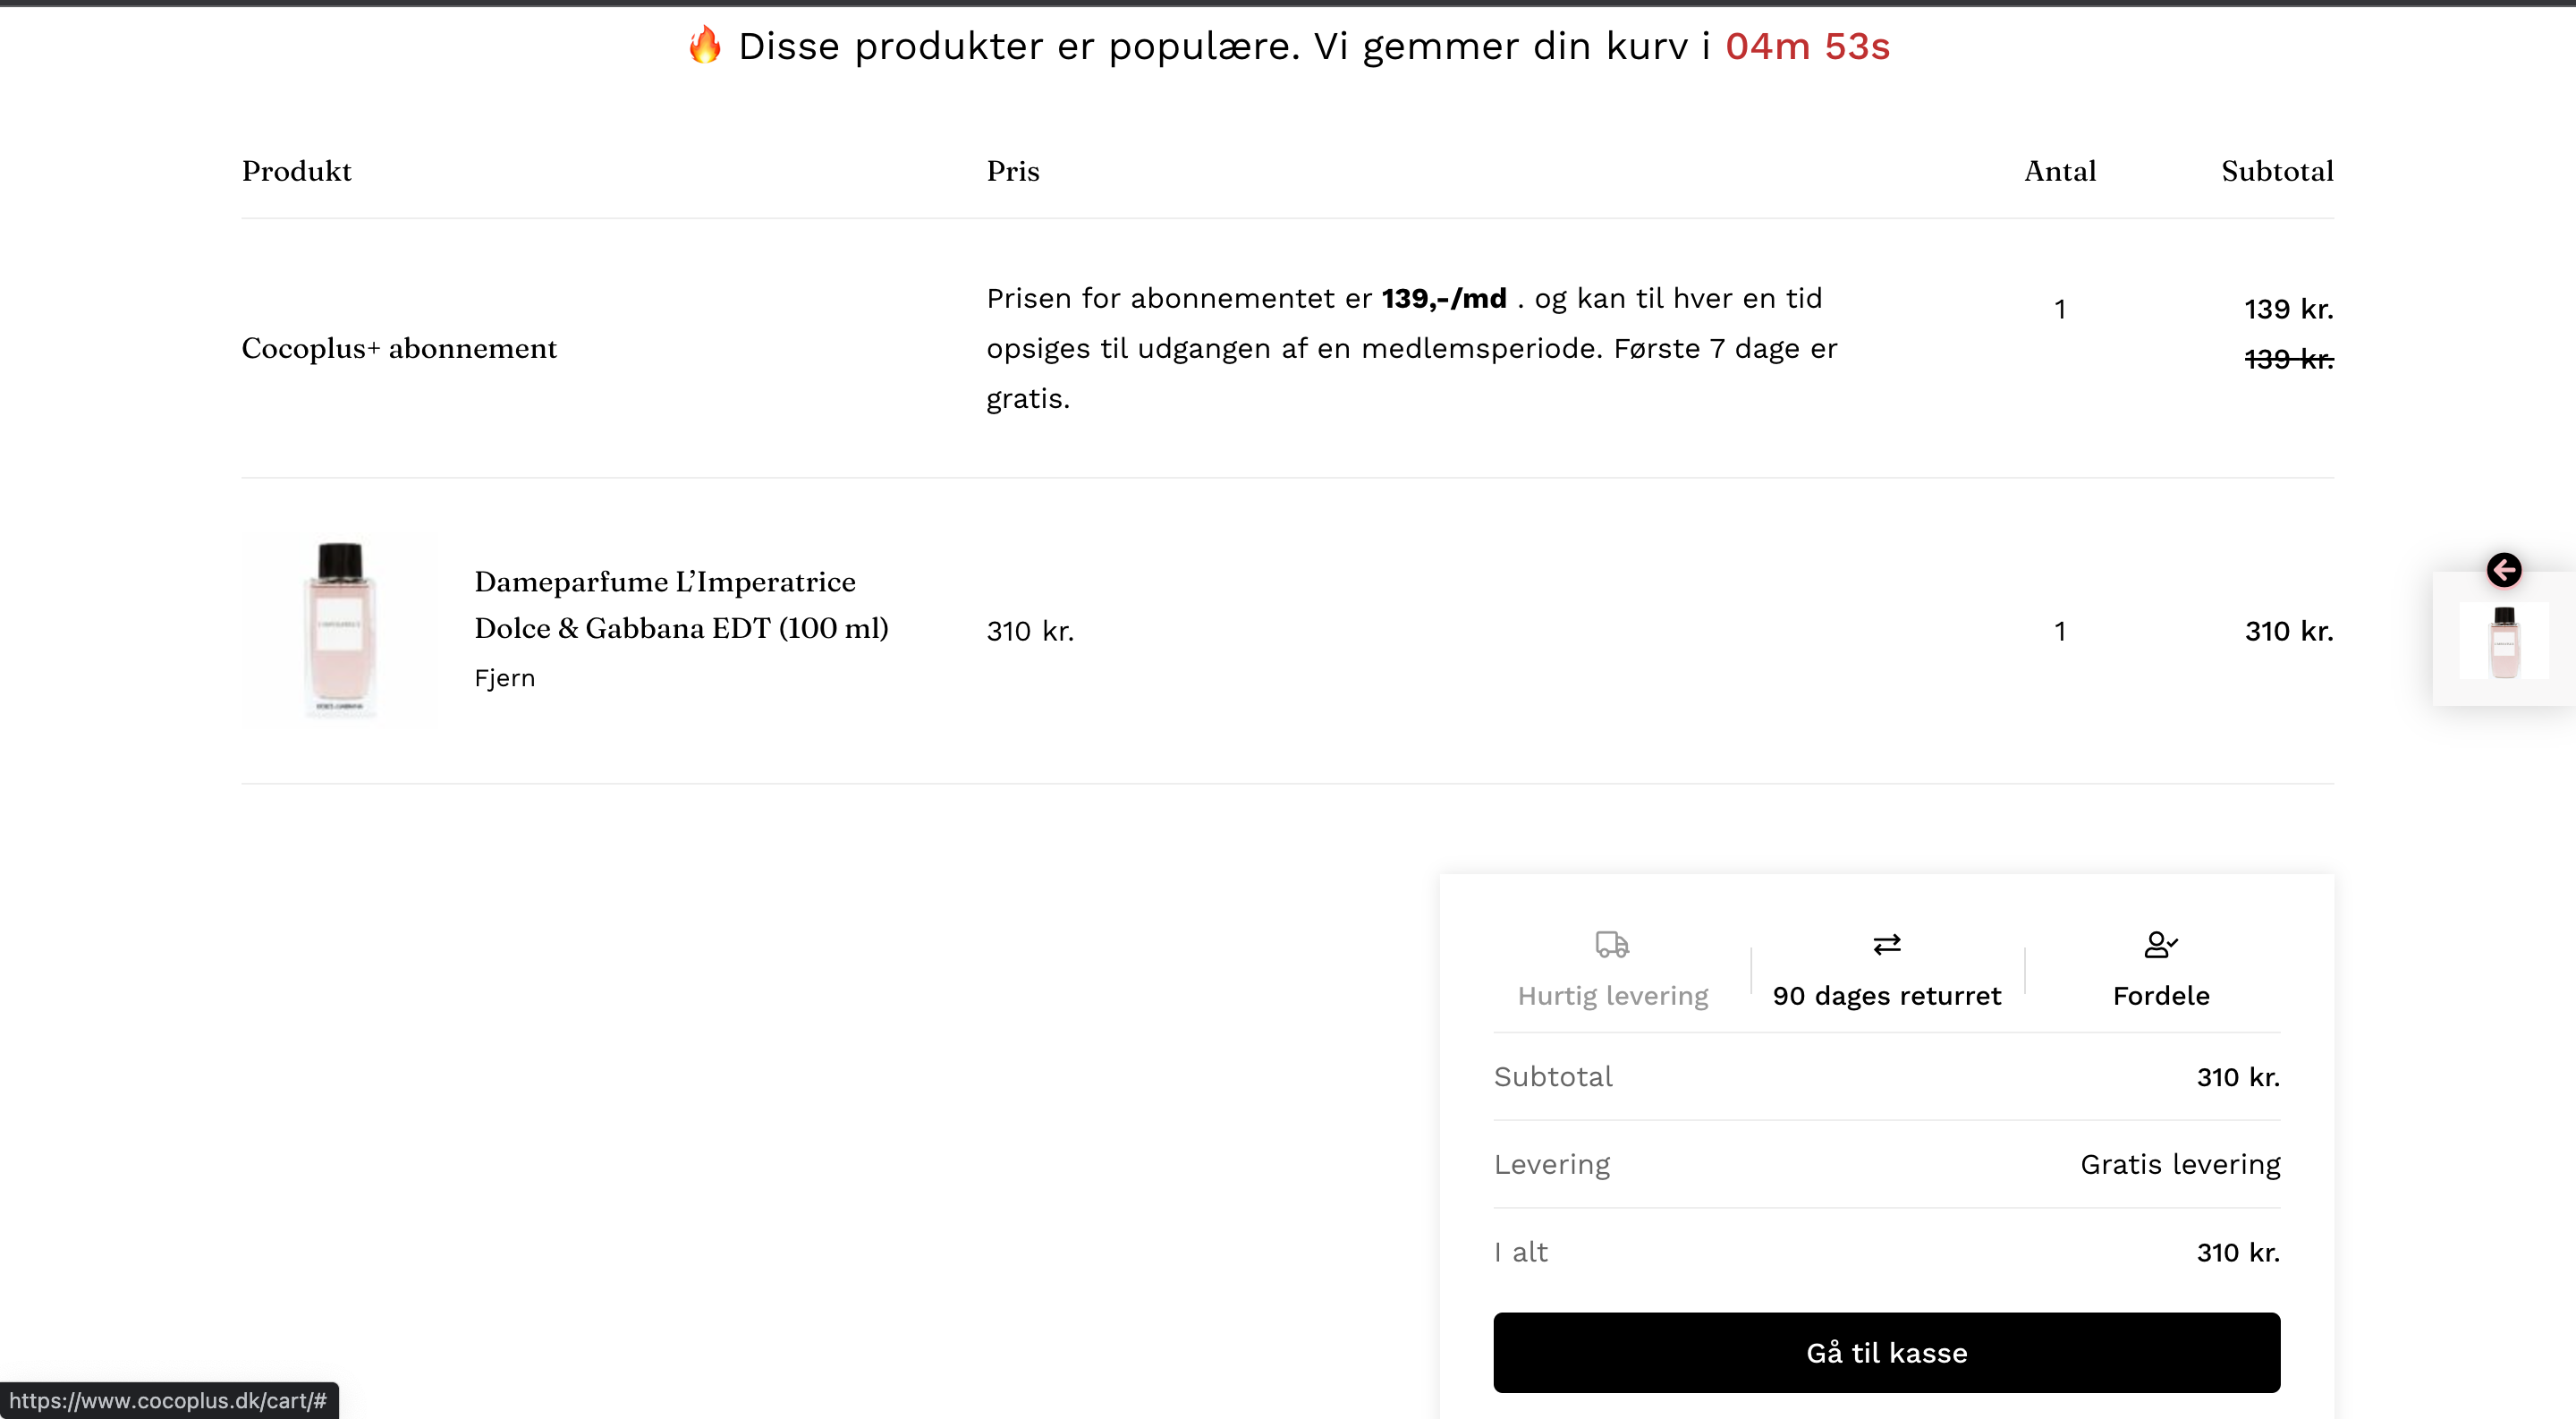Remove the perfume via the Fjern link
The width and height of the screenshot is (2576, 1419).
pos(504,678)
